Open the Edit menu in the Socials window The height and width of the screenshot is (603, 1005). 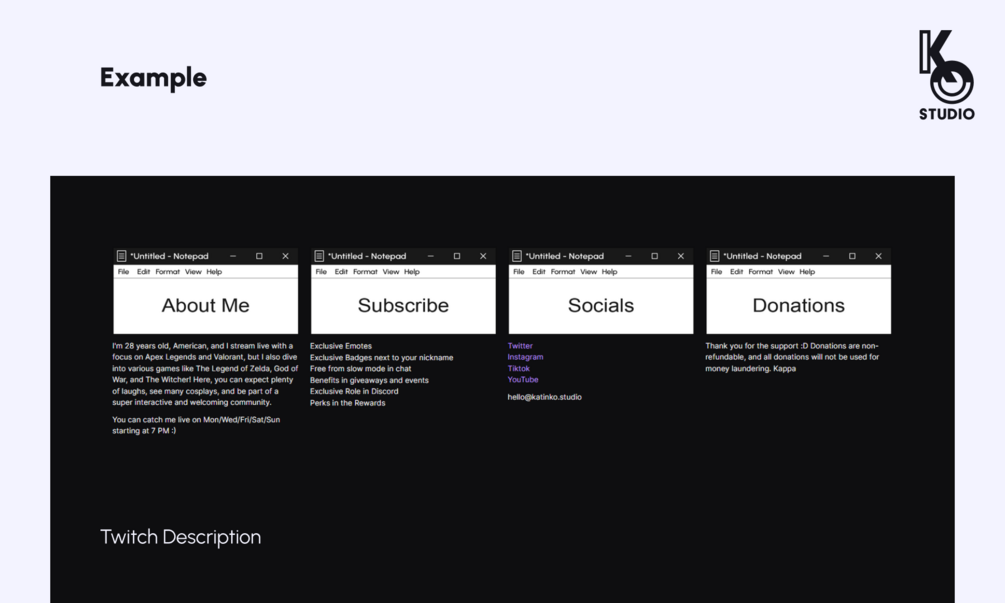tap(539, 272)
